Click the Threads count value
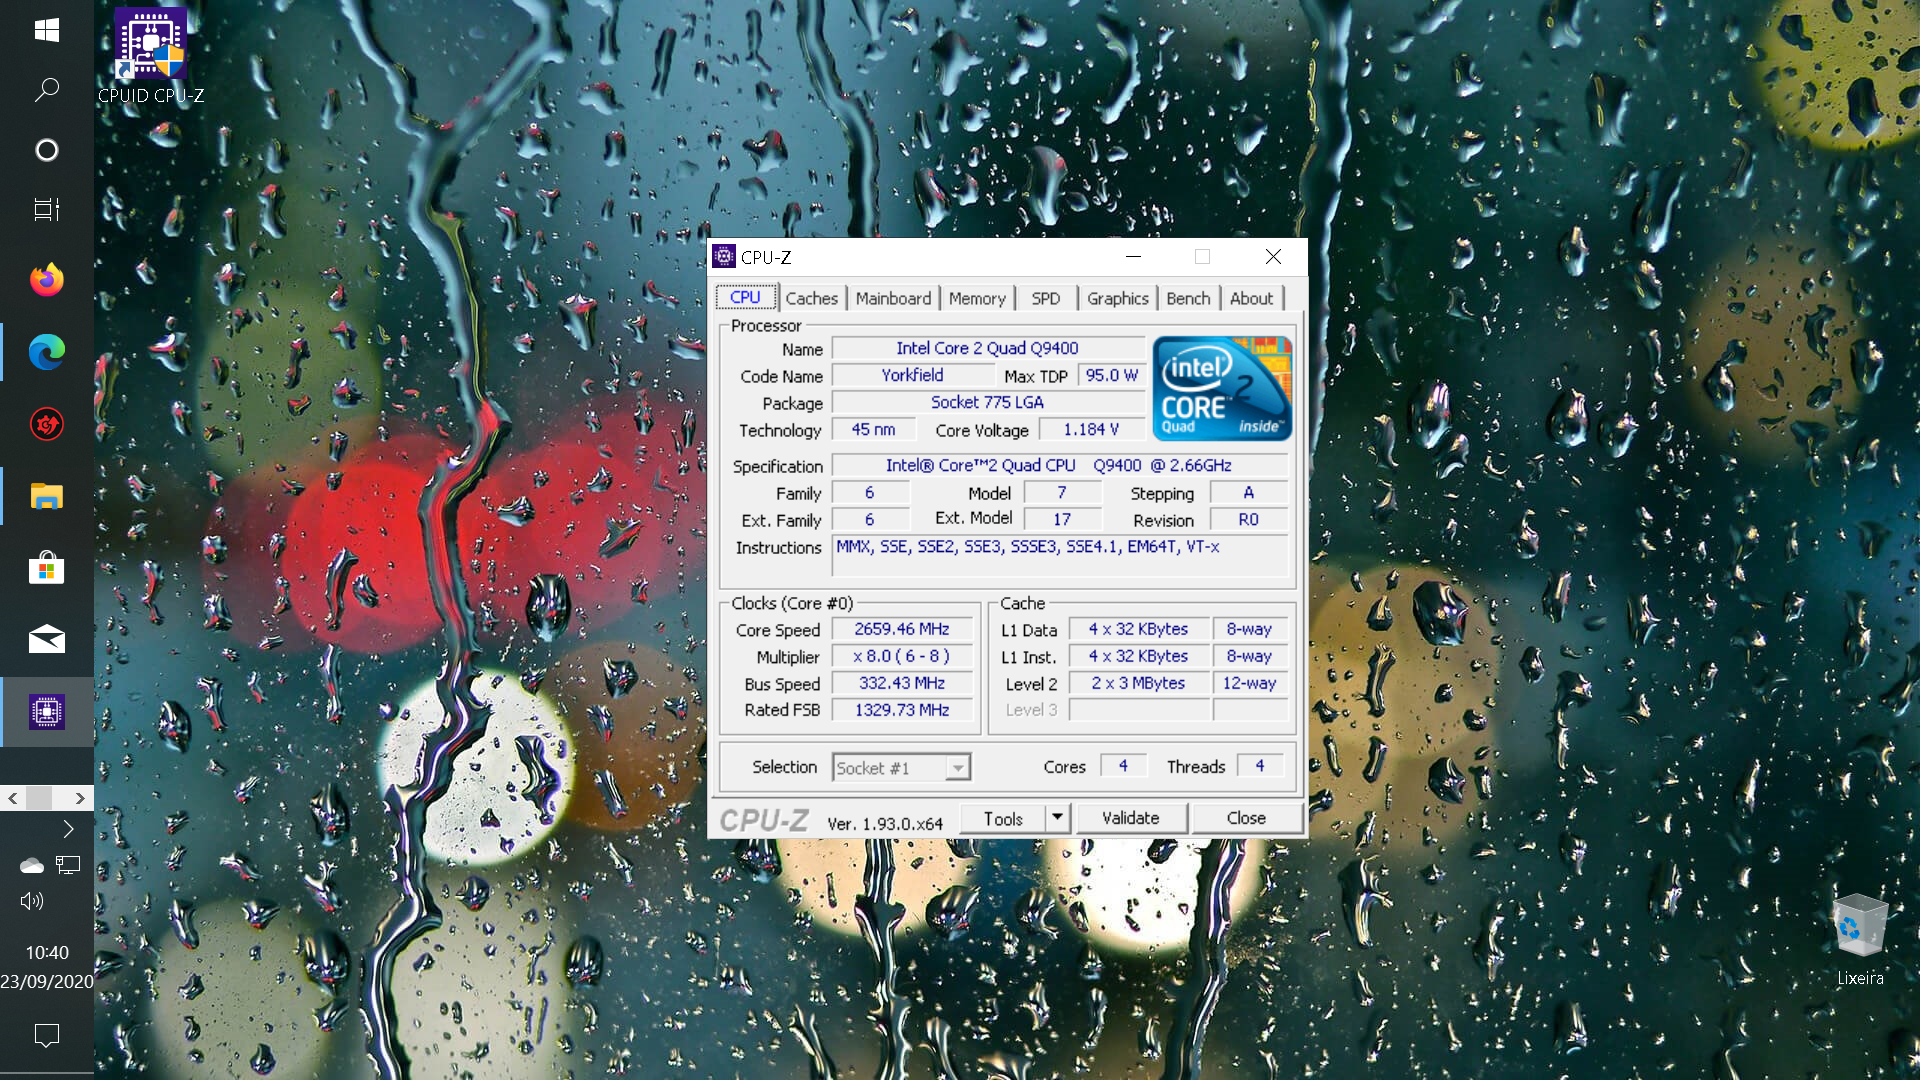The image size is (1920, 1080). [x=1260, y=765]
